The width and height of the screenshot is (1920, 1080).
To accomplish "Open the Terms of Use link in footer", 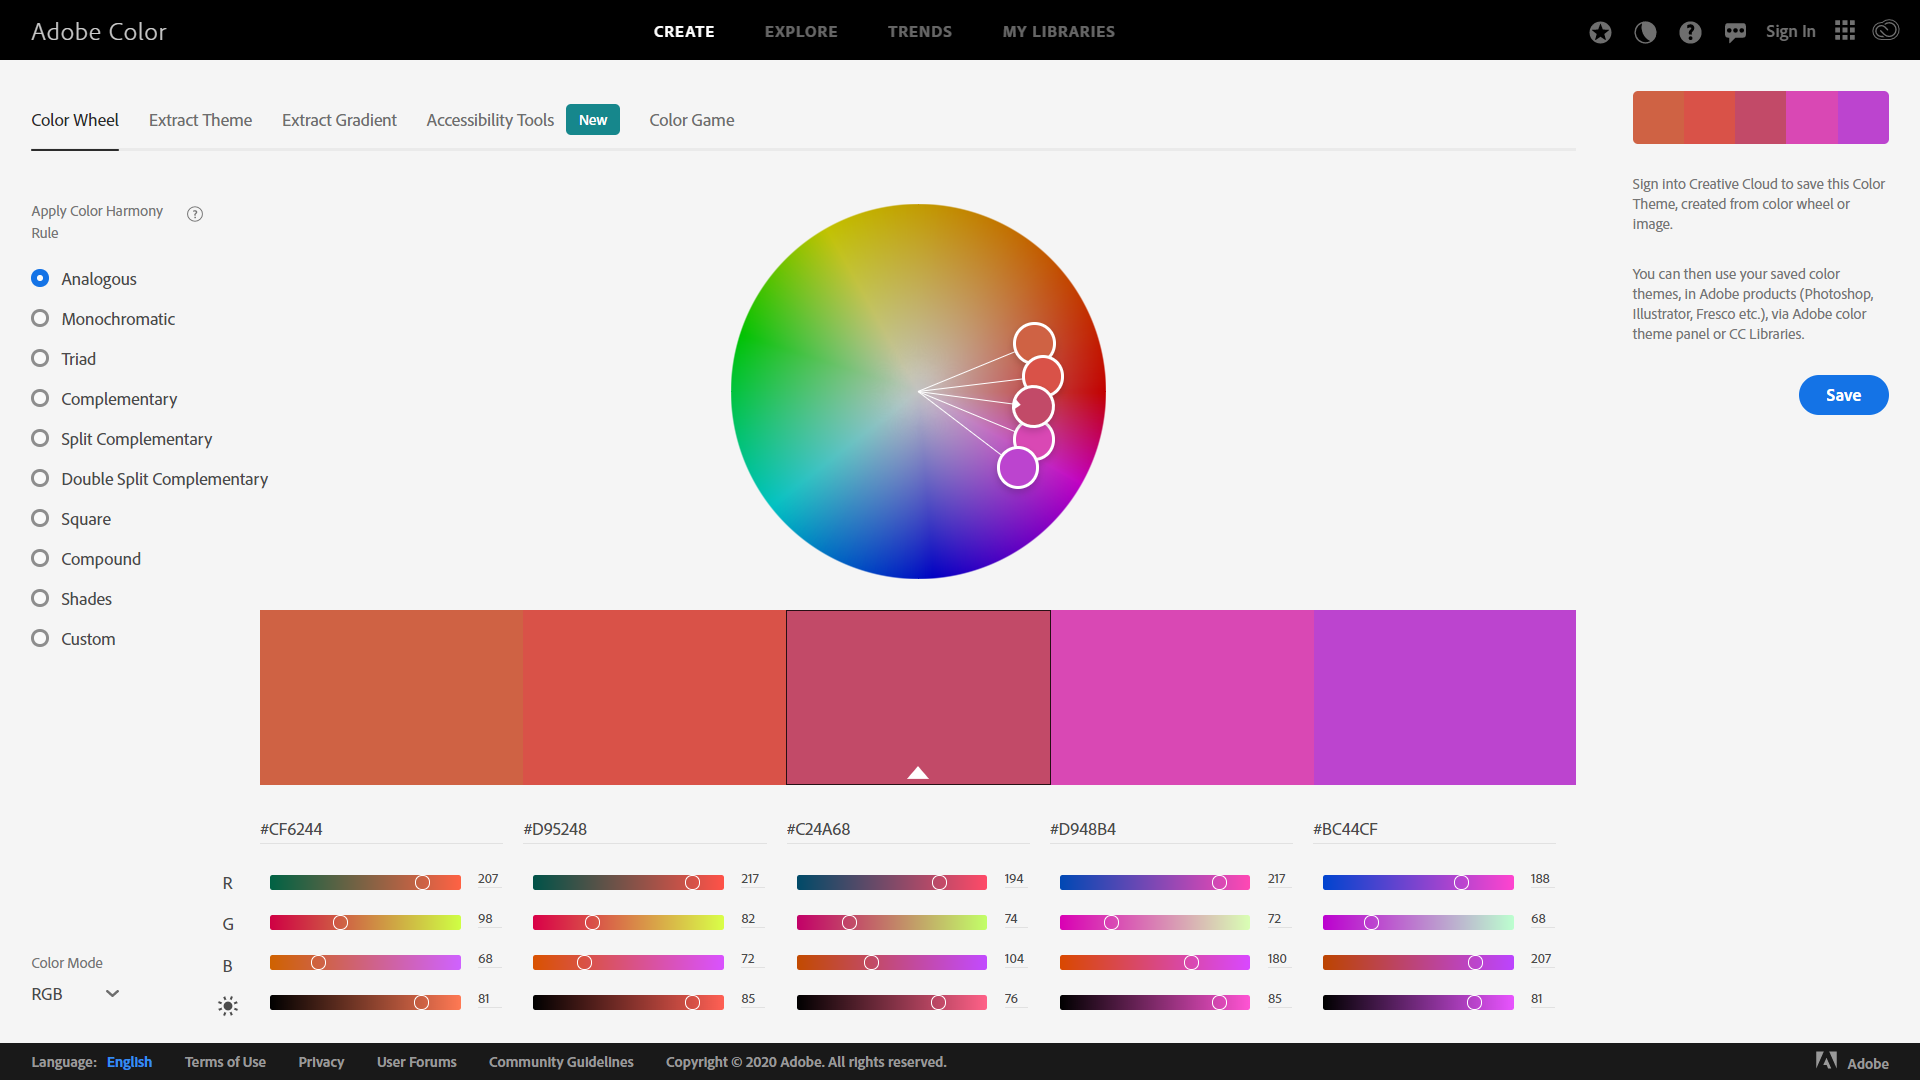I will click(225, 1062).
